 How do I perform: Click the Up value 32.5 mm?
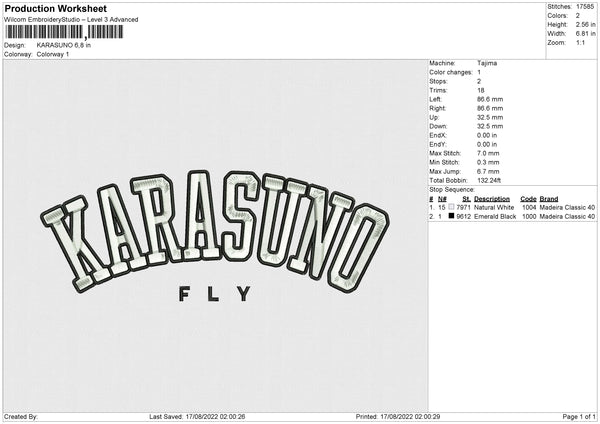point(490,117)
